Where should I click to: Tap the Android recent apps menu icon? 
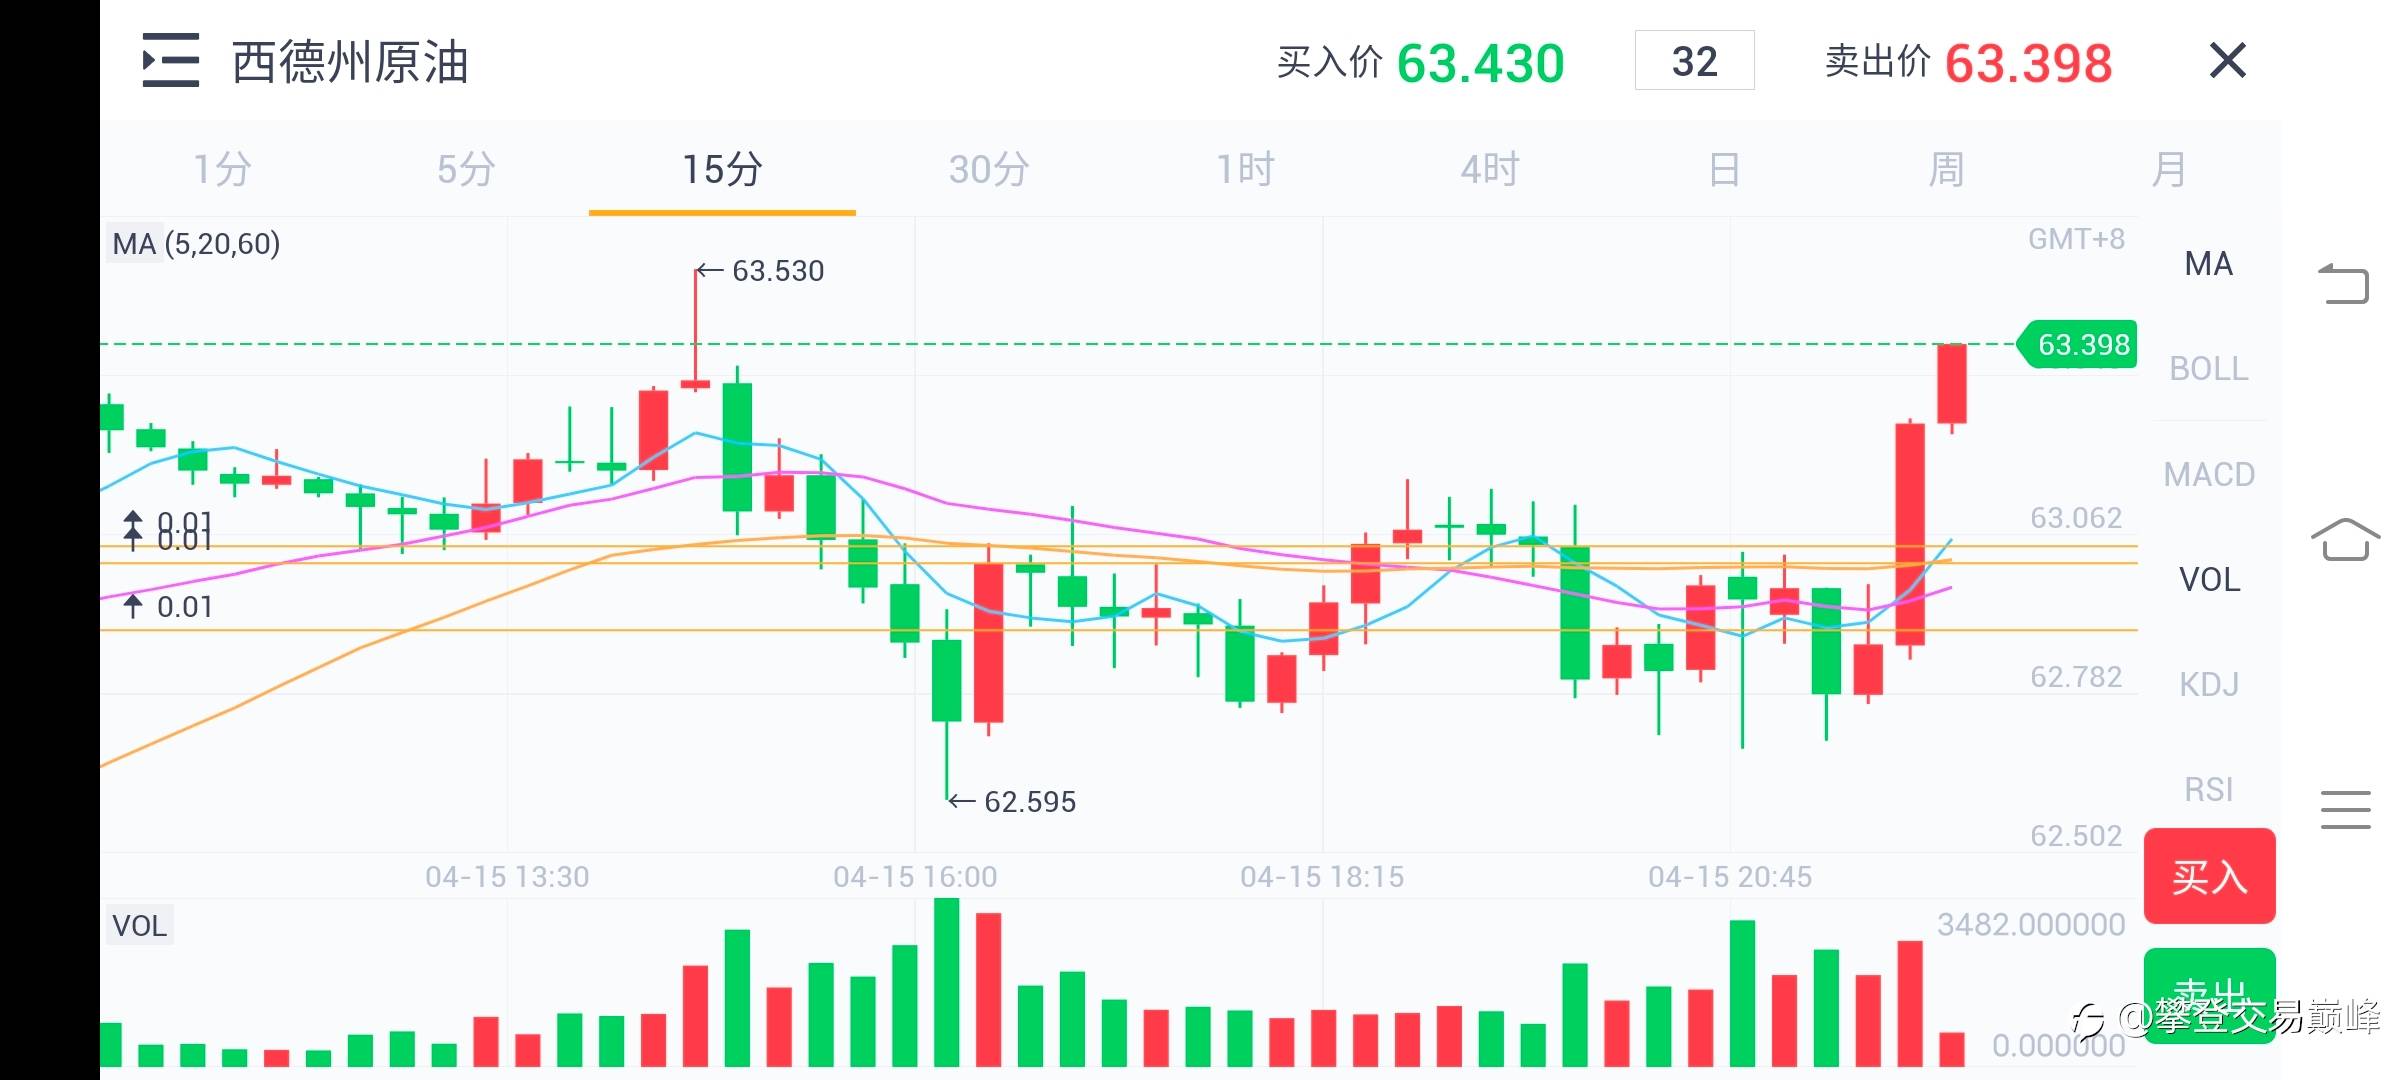(x=2344, y=809)
